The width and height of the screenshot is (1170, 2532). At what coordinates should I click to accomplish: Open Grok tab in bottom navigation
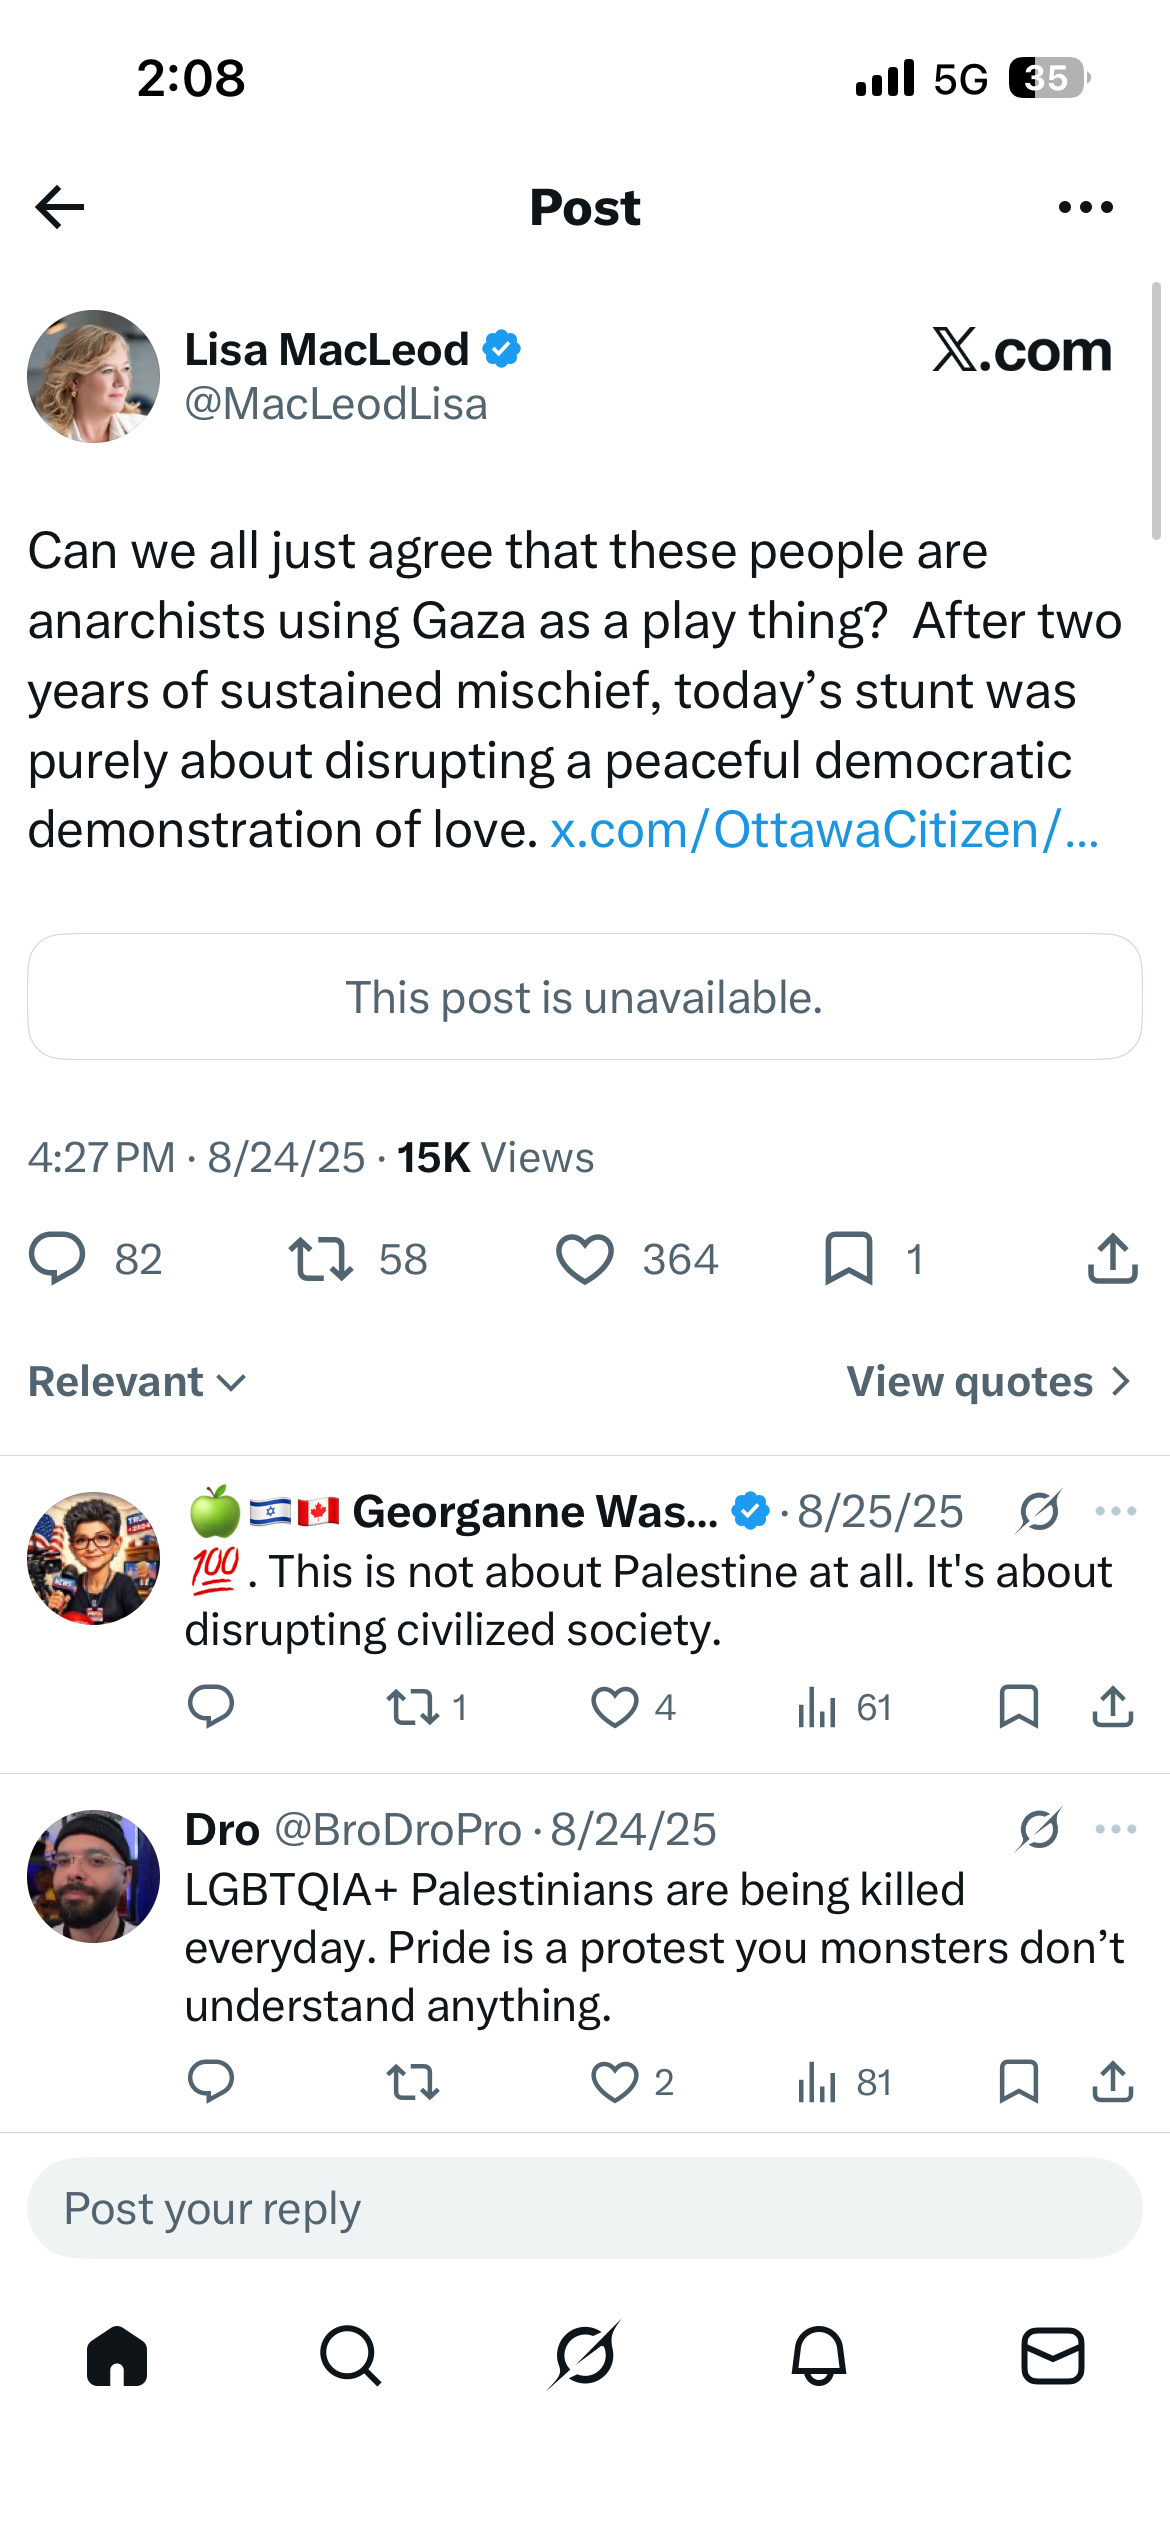[x=585, y=2355]
